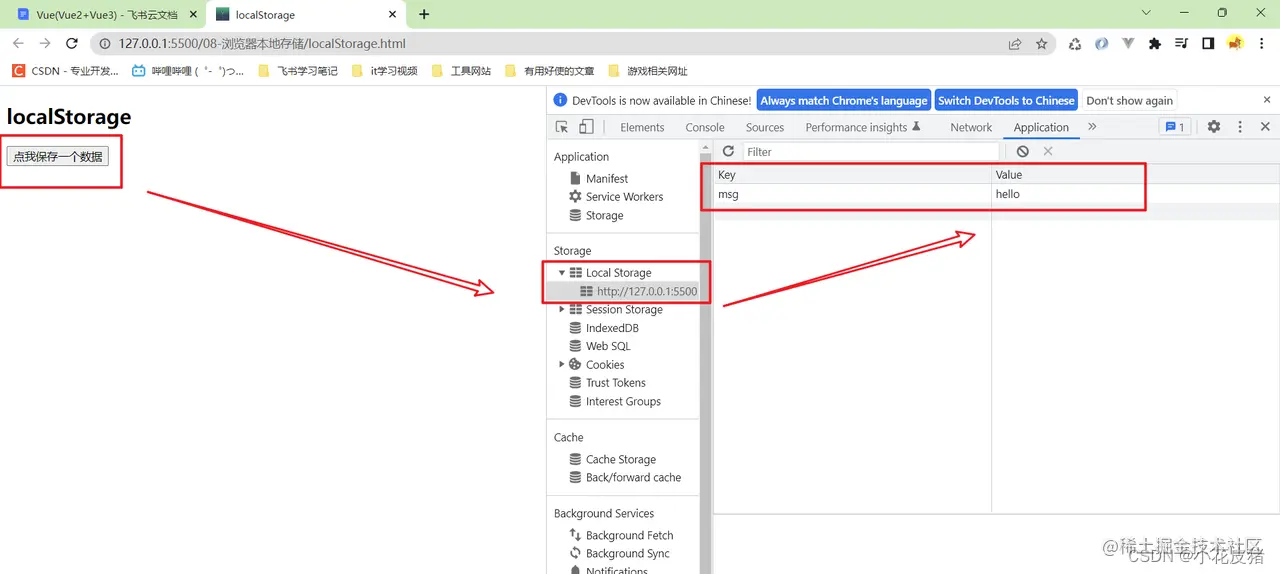Expand the Cookies tree node
This screenshot has height=574, width=1280.
click(562, 365)
